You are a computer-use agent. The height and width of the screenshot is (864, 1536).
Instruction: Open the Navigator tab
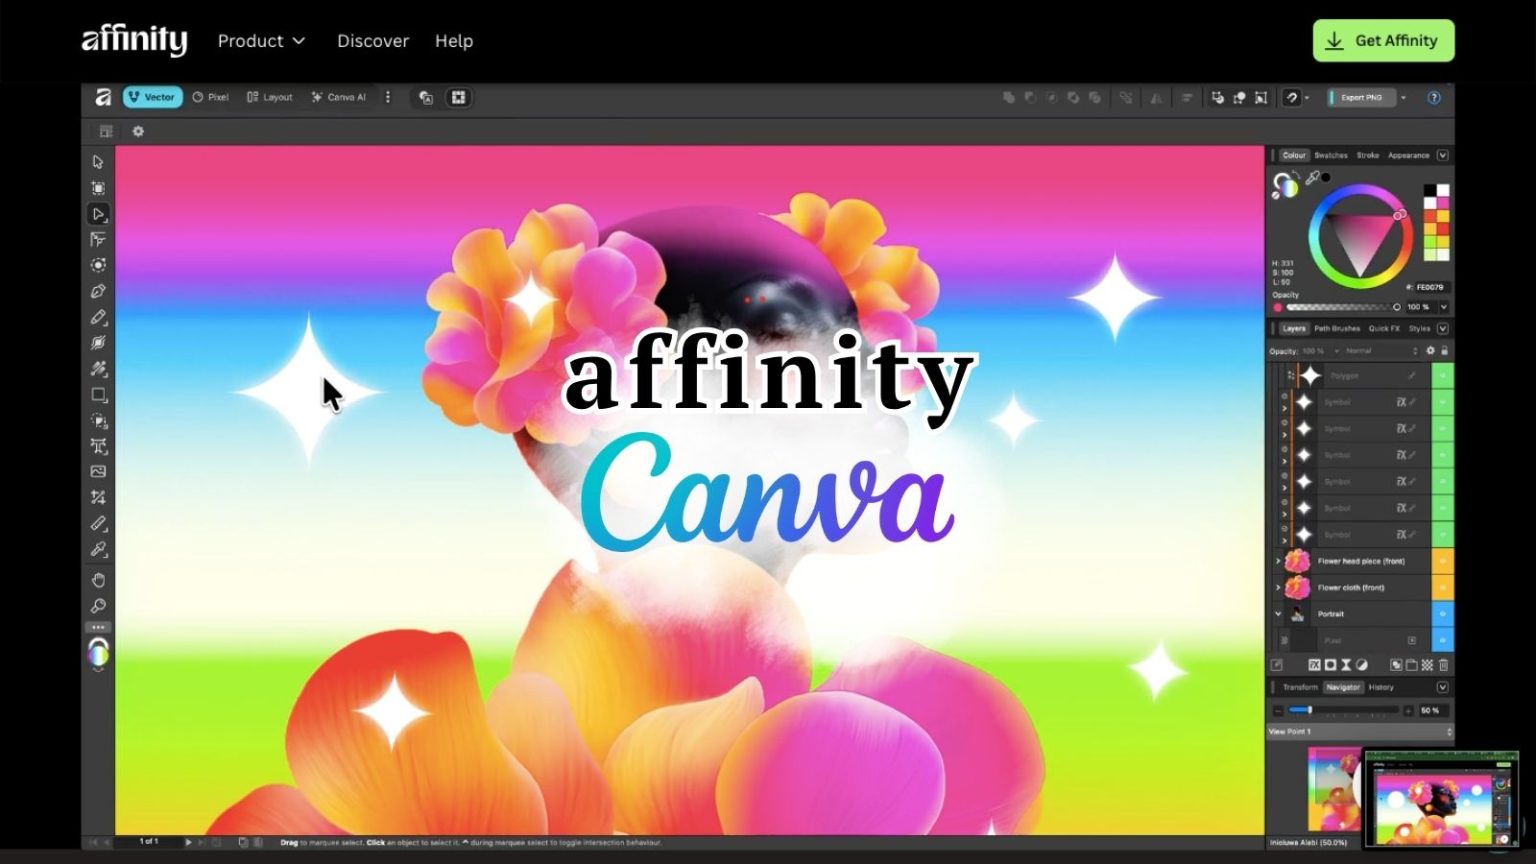(1343, 687)
